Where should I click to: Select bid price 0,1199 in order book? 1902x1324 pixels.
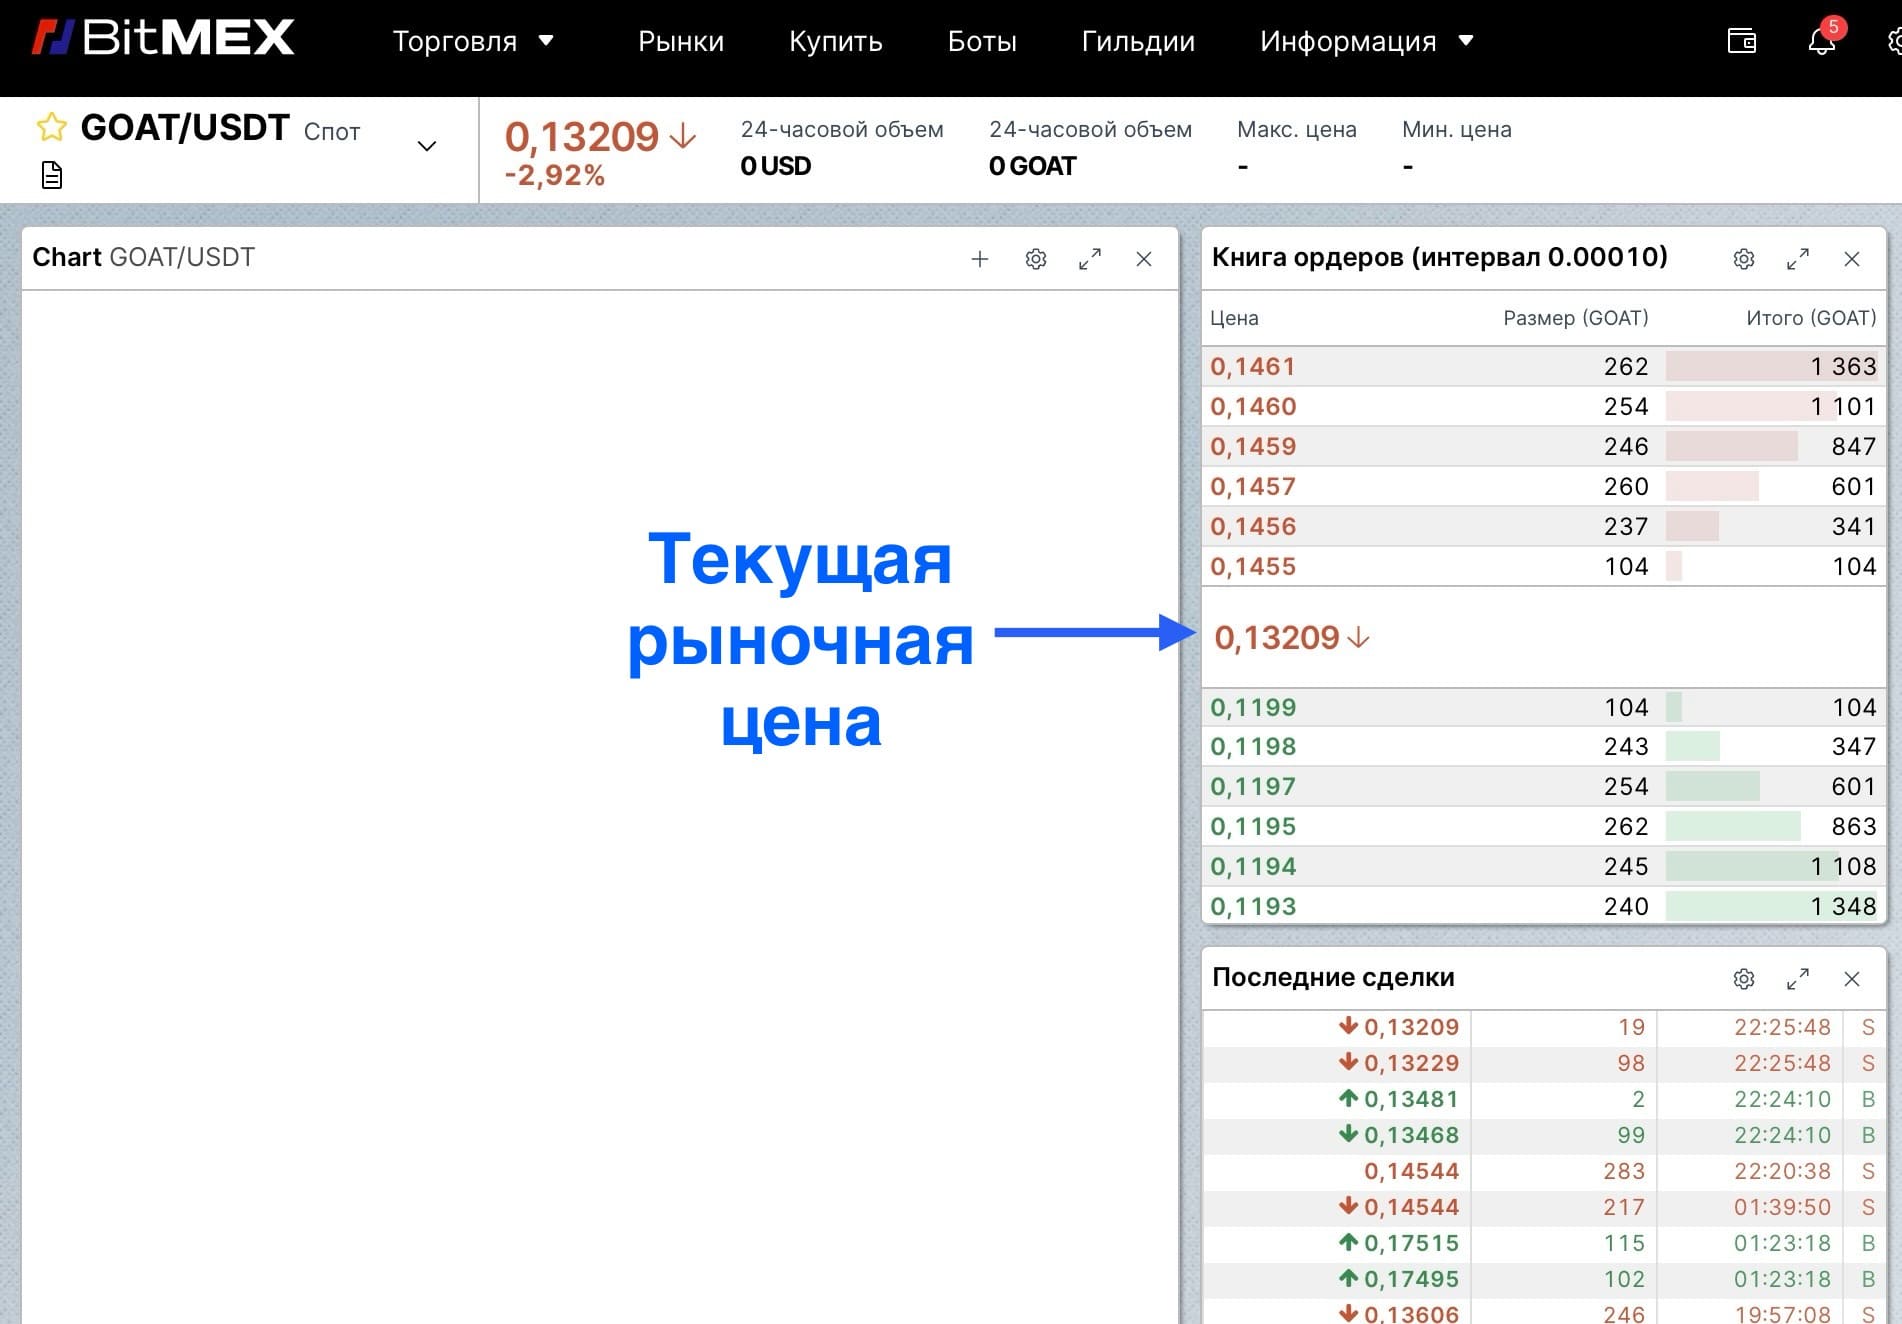click(1253, 708)
